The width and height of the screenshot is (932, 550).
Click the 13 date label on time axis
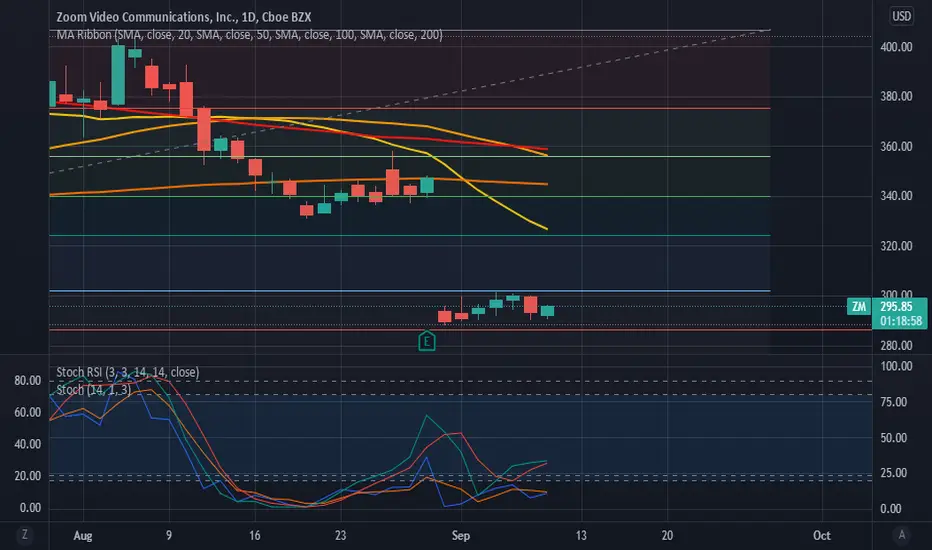(x=581, y=536)
